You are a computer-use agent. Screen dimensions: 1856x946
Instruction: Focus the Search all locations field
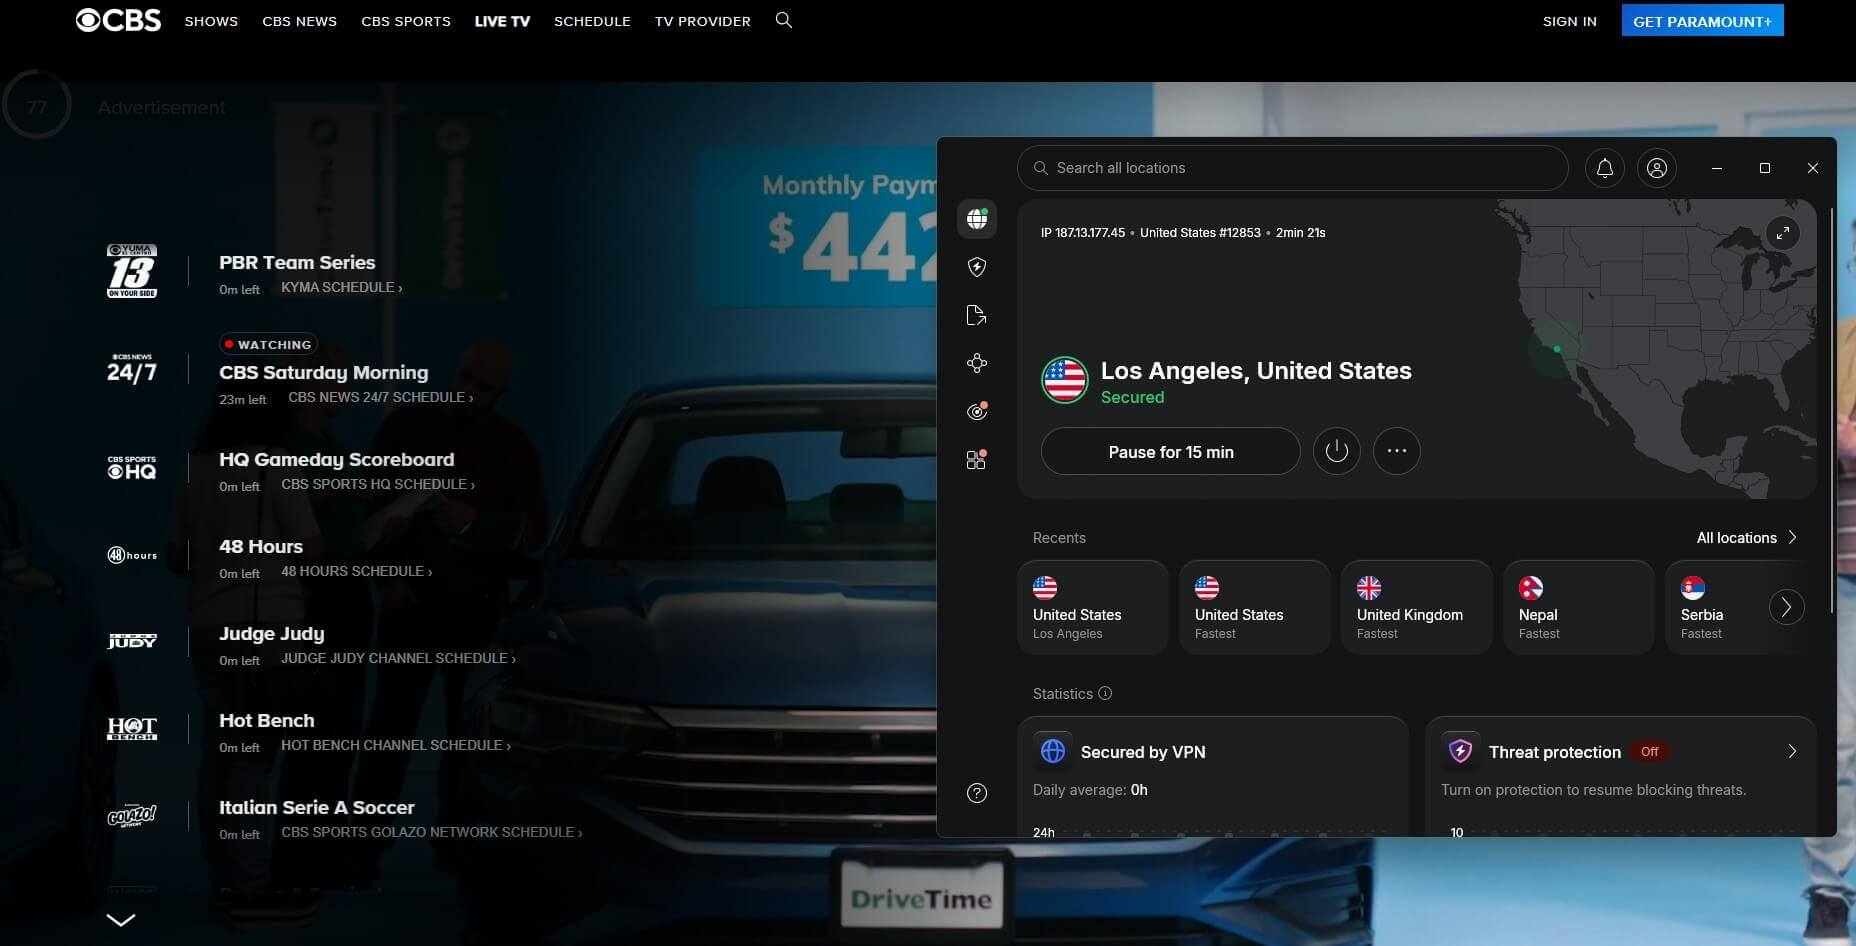(1292, 168)
